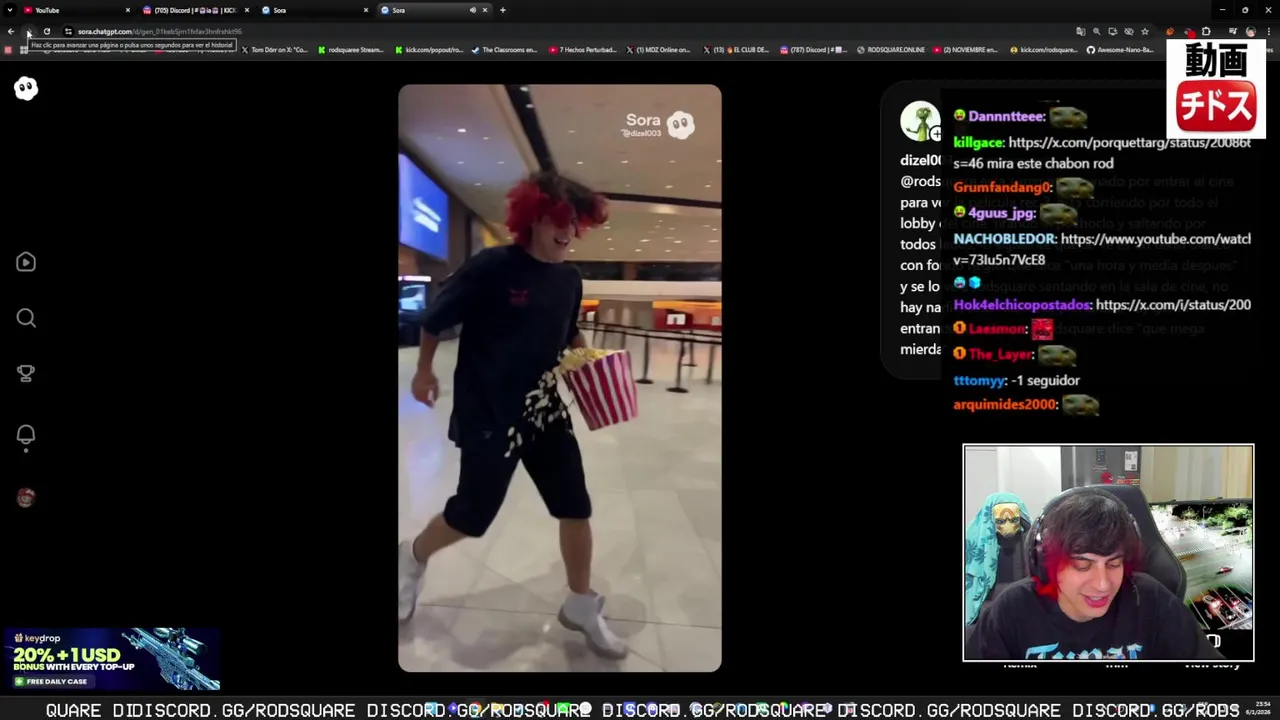The width and height of the screenshot is (1280, 720).
Task: Open the trophy icon in Sora sidebar
Action: [26, 373]
